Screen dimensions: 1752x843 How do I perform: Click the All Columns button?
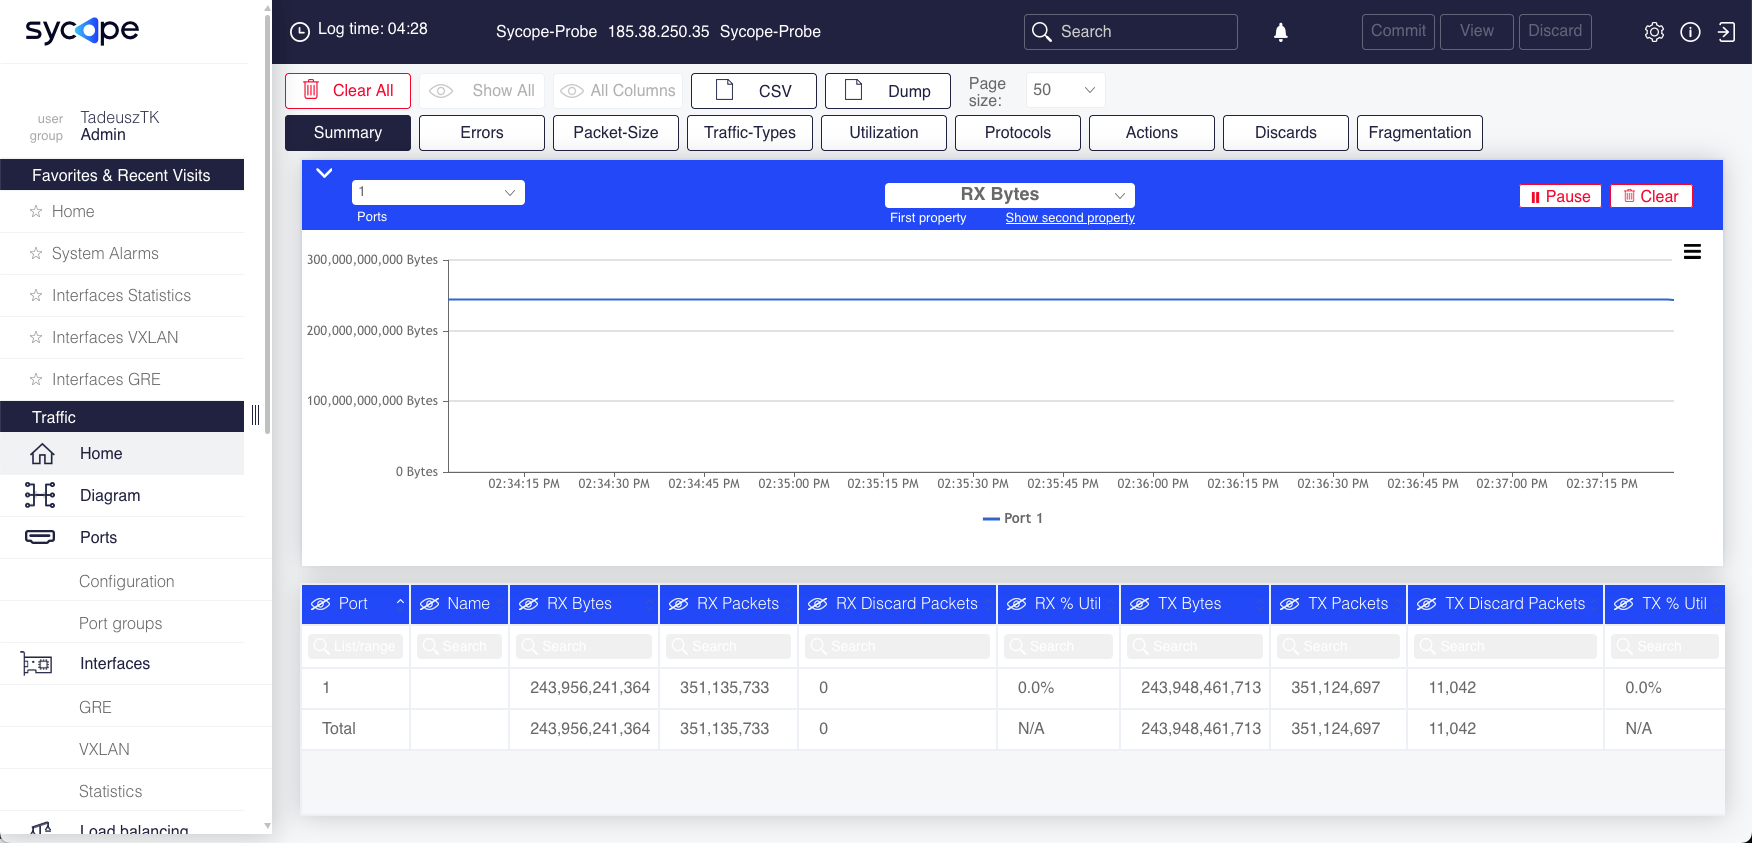pos(618,91)
